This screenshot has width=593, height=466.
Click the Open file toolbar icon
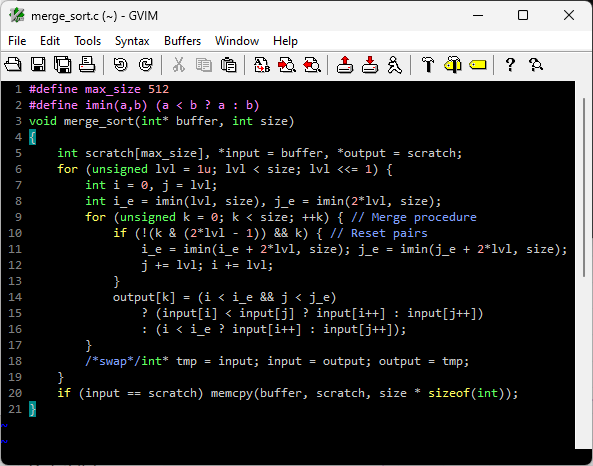[13, 64]
